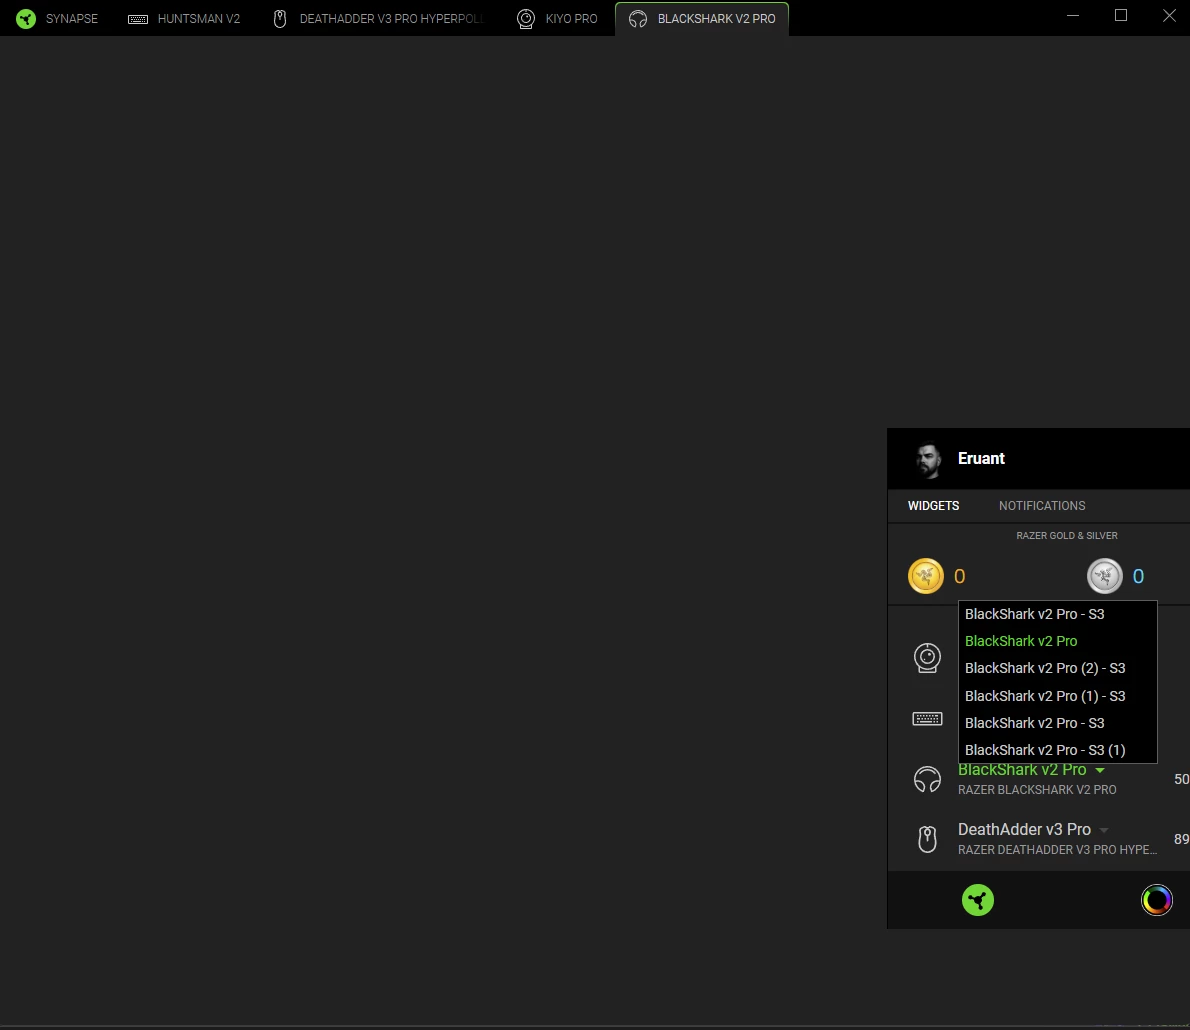
Task: Collapse the BlackShark v2 Pro profile dropdown arrow
Action: pyautogui.click(x=1100, y=770)
